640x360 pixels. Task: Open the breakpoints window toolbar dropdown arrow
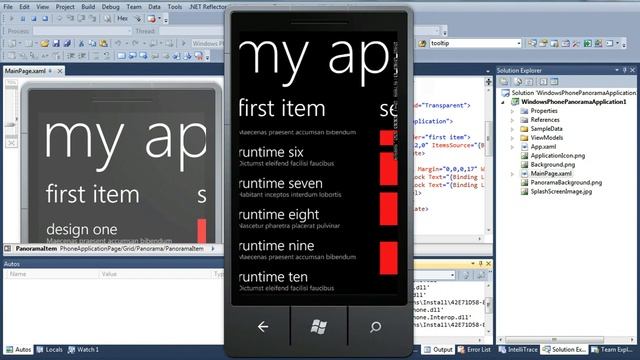tap(160, 18)
